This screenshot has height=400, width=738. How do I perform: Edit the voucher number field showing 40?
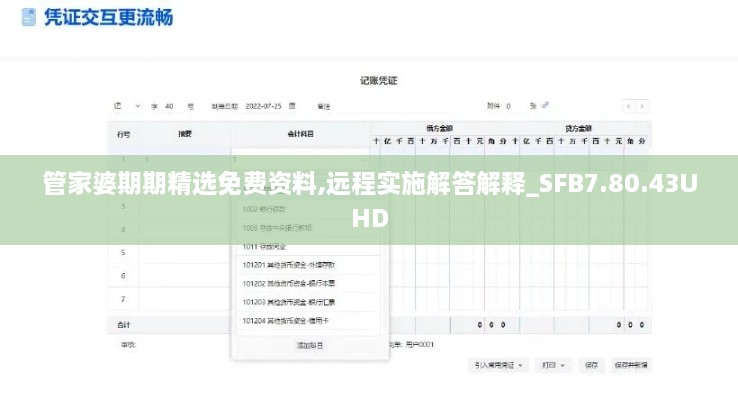(x=169, y=106)
